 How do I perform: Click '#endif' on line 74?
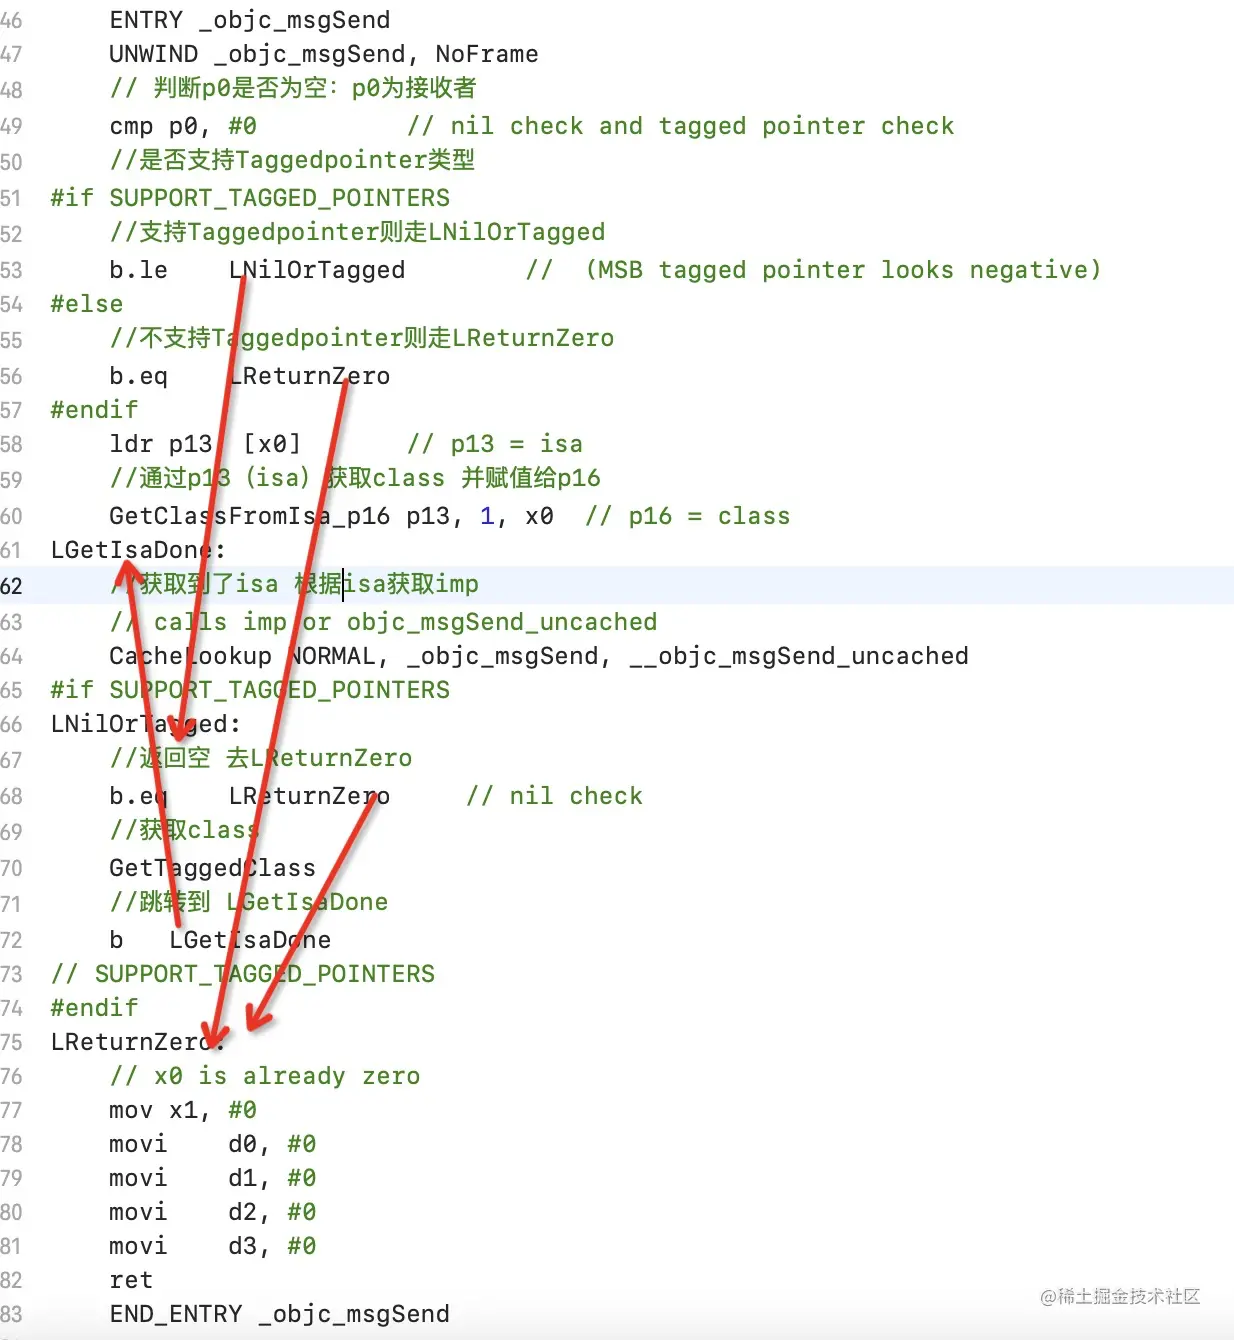click(94, 1008)
